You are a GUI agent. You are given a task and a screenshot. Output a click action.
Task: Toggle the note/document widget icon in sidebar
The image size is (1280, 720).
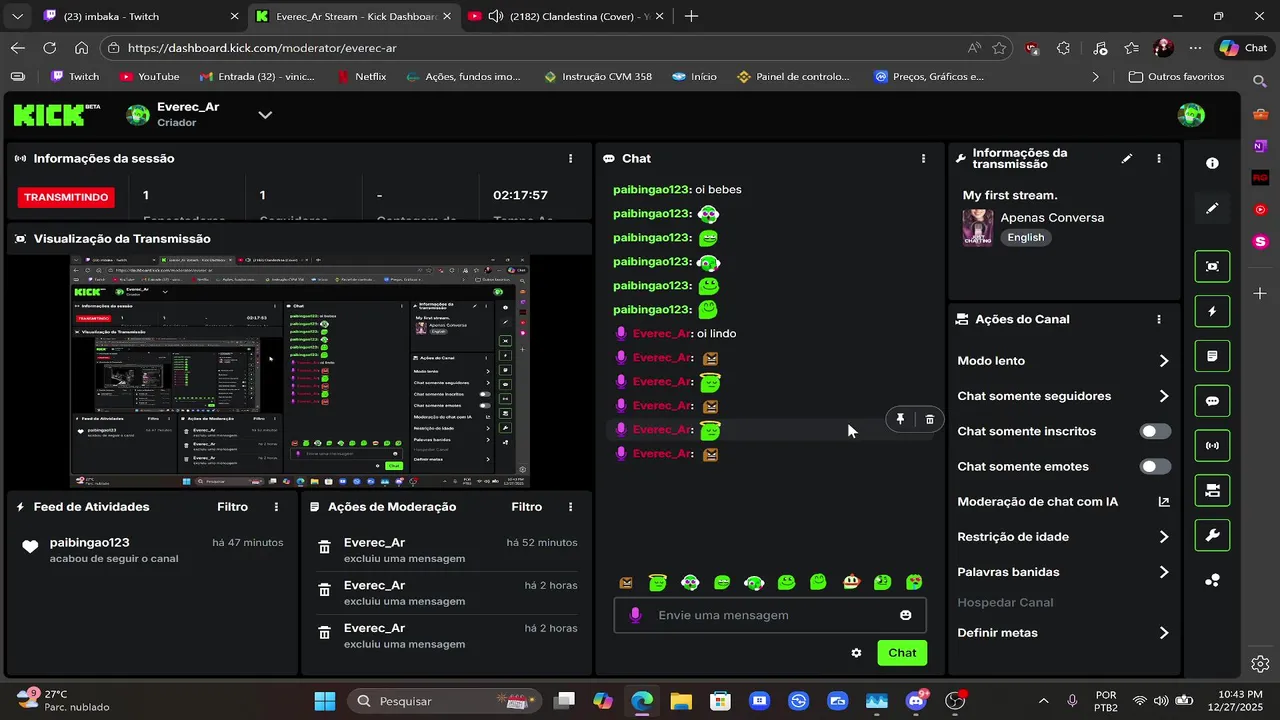point(1212,356)
